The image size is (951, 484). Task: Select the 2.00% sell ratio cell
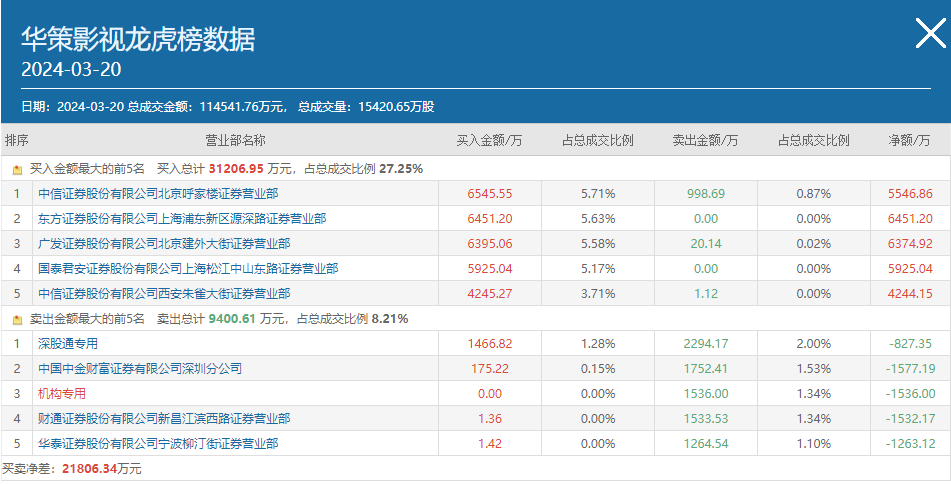click(x=813, y=344)
